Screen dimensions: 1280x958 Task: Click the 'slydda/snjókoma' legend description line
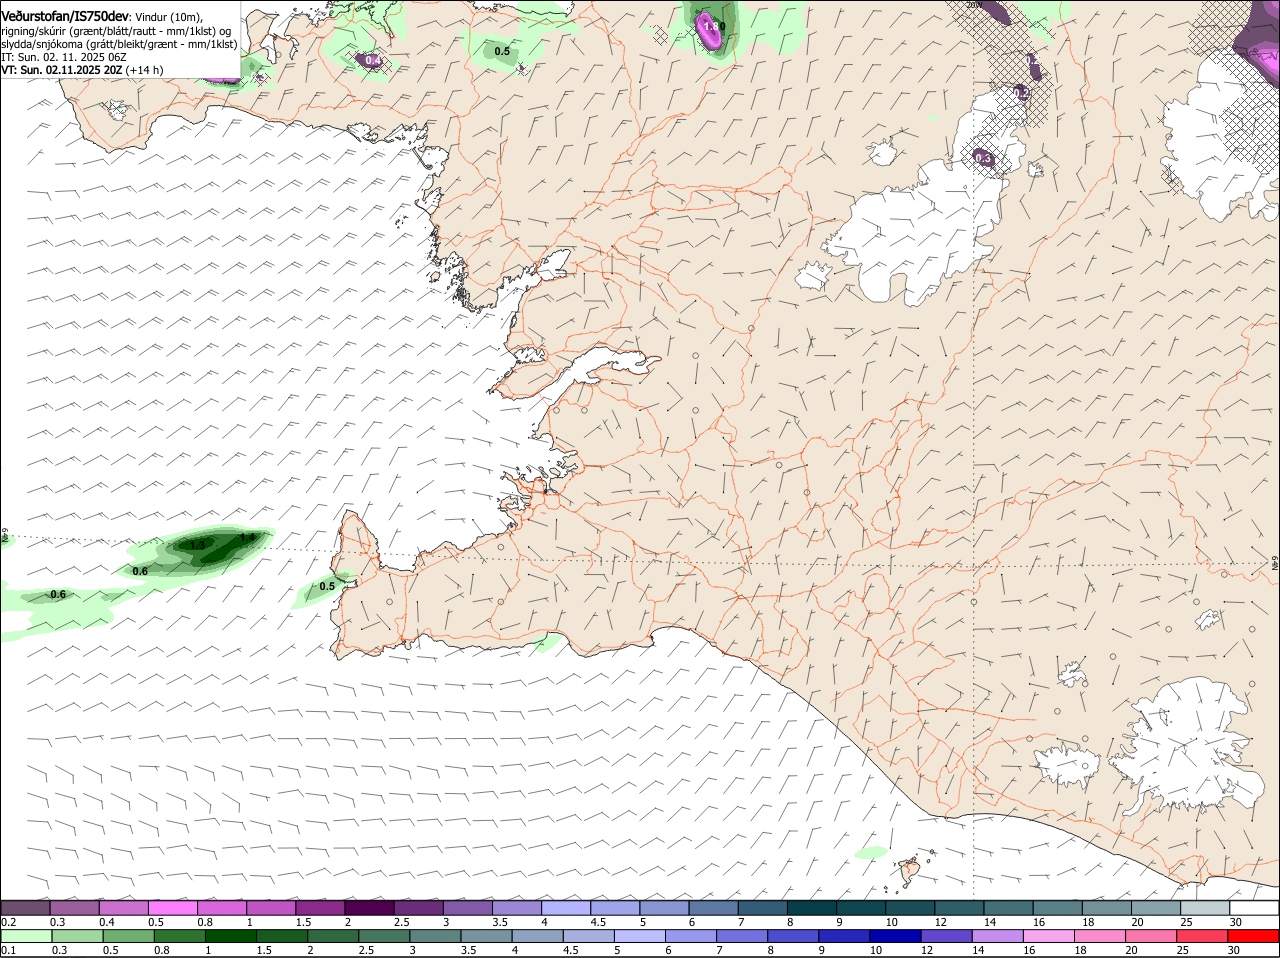[x=119, y=44]
